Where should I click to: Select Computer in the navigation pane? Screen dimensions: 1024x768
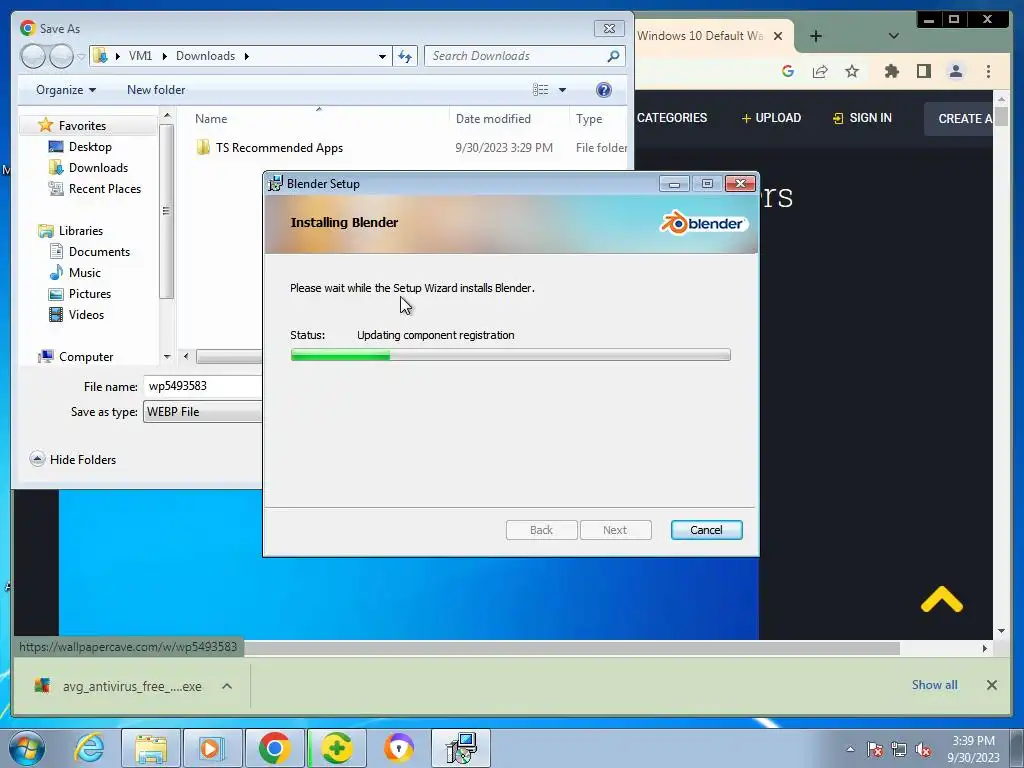pyautogui.click(x=86, y=357)
